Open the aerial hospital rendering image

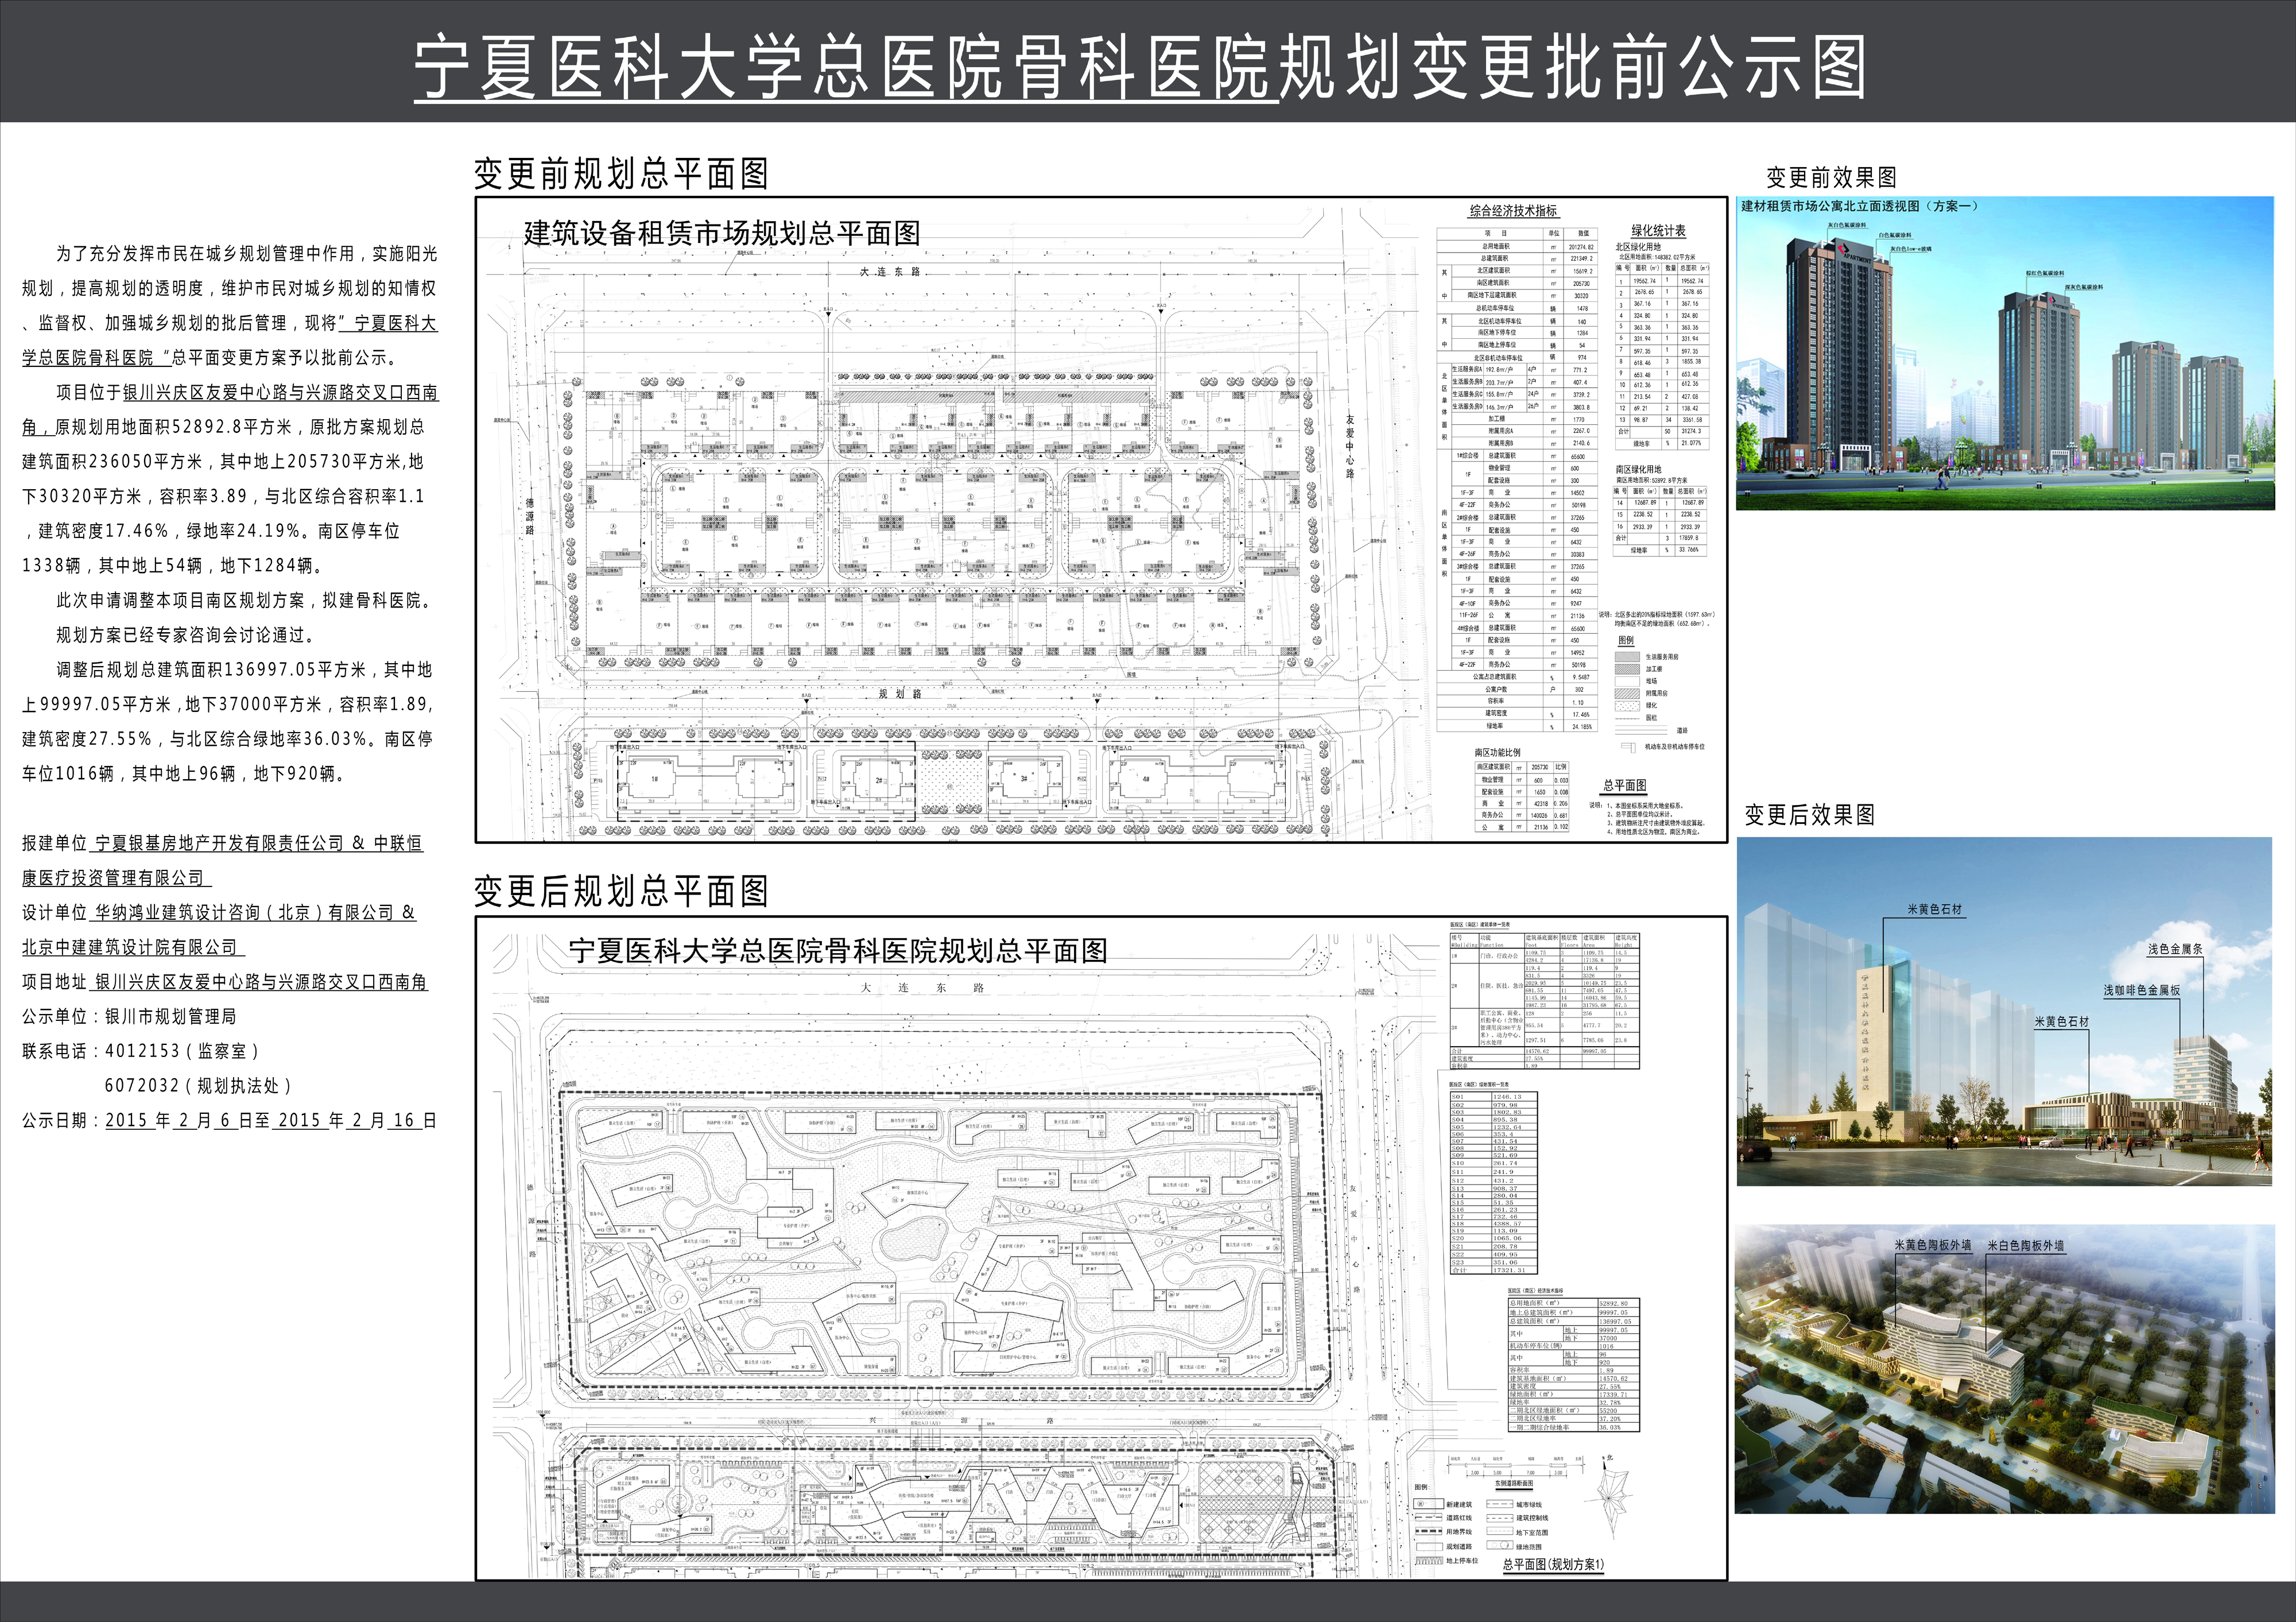coord(2005,1369)
